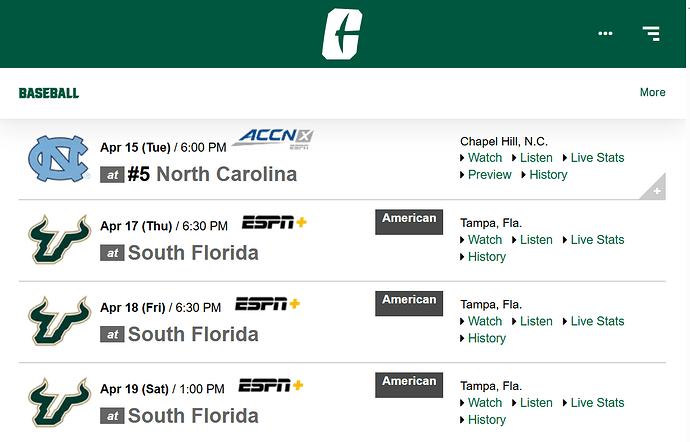
Task: Click the ACCNX network logo
Action: point(273,139)
